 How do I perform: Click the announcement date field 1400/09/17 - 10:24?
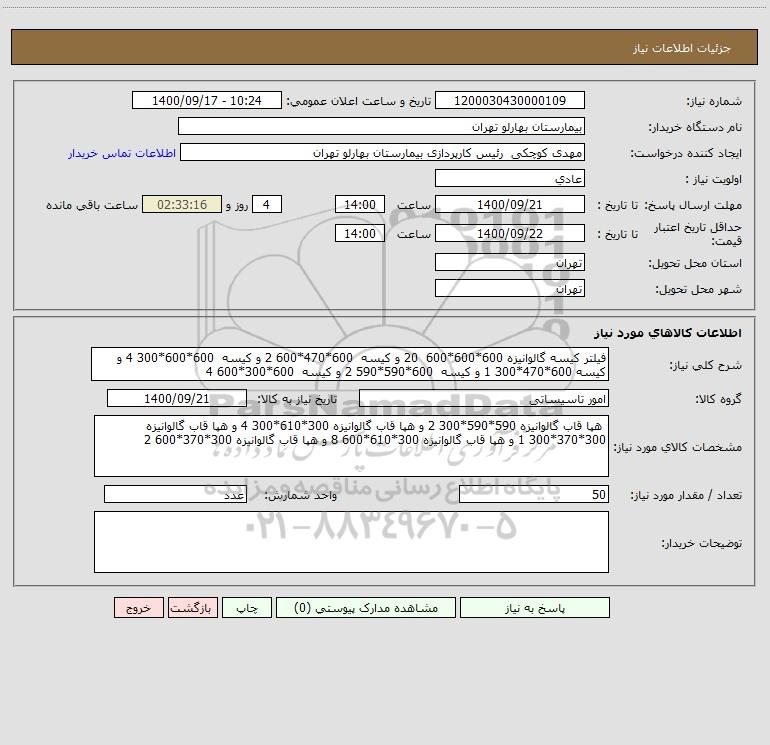pos(207,100)
